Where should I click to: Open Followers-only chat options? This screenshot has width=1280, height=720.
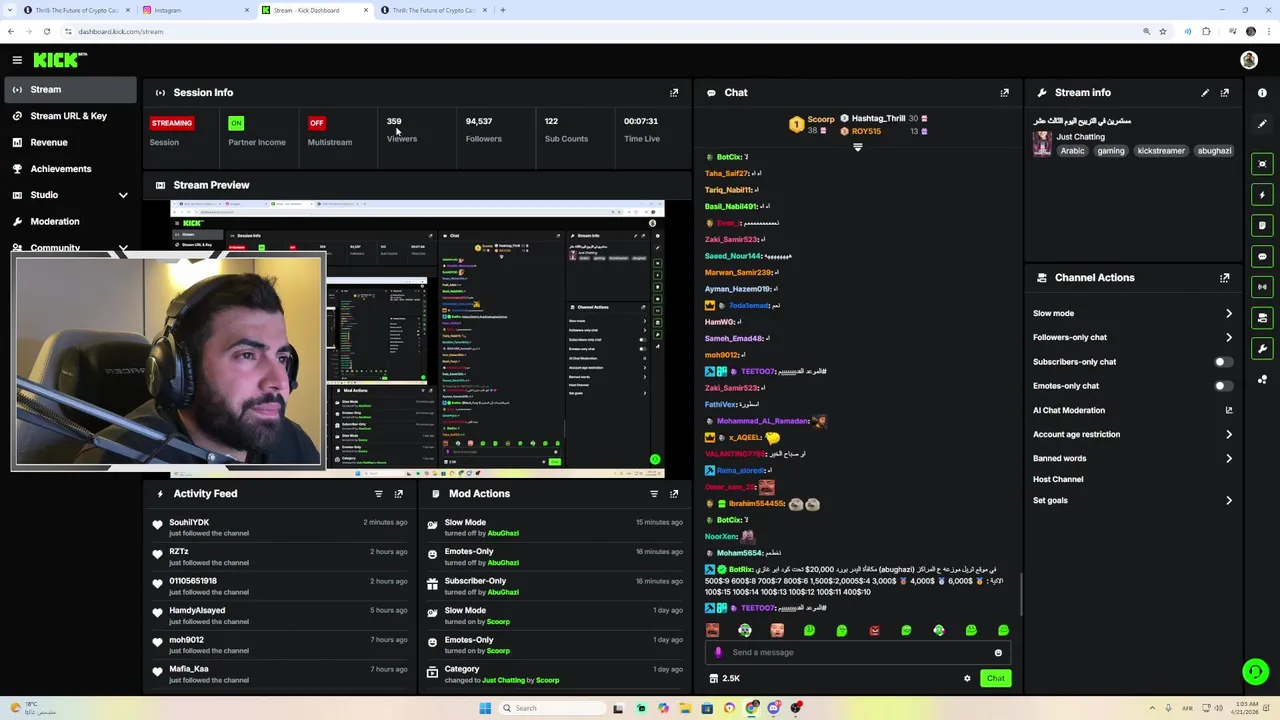(1132, 338)
